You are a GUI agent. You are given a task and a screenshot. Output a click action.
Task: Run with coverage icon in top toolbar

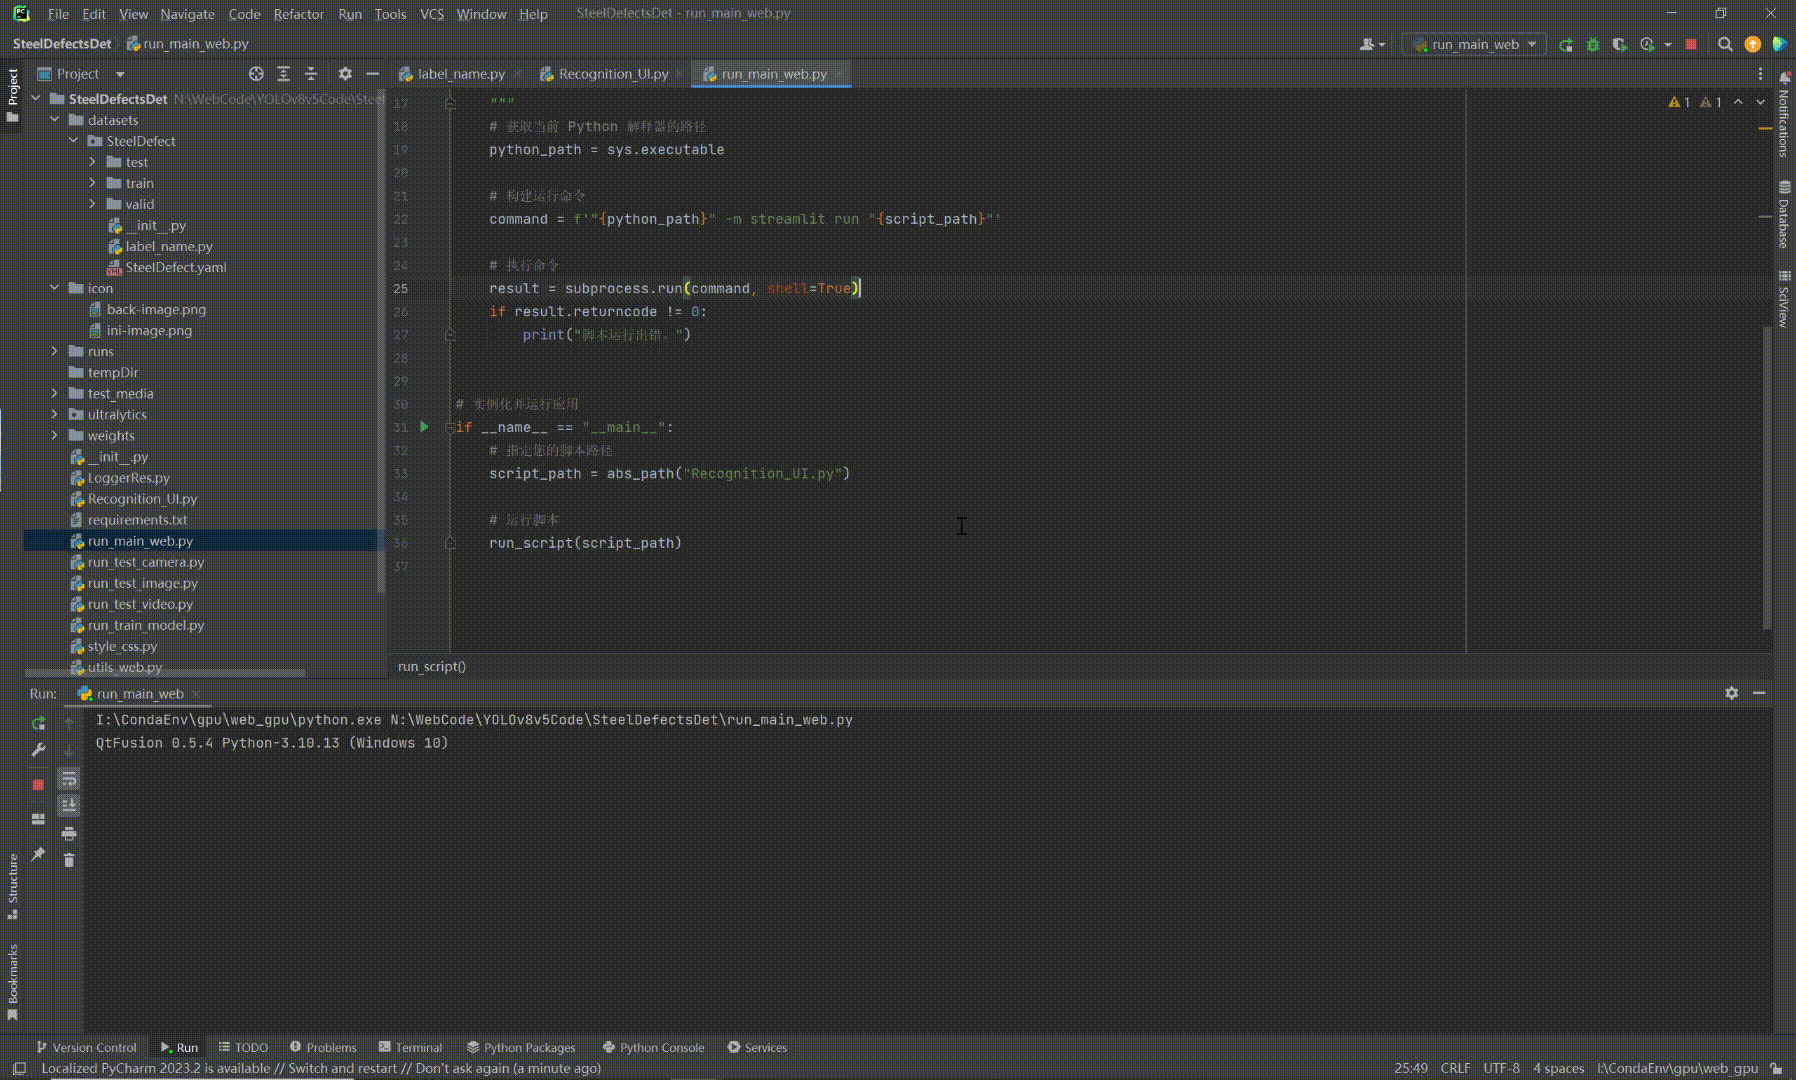click(x=1620, y=44)
